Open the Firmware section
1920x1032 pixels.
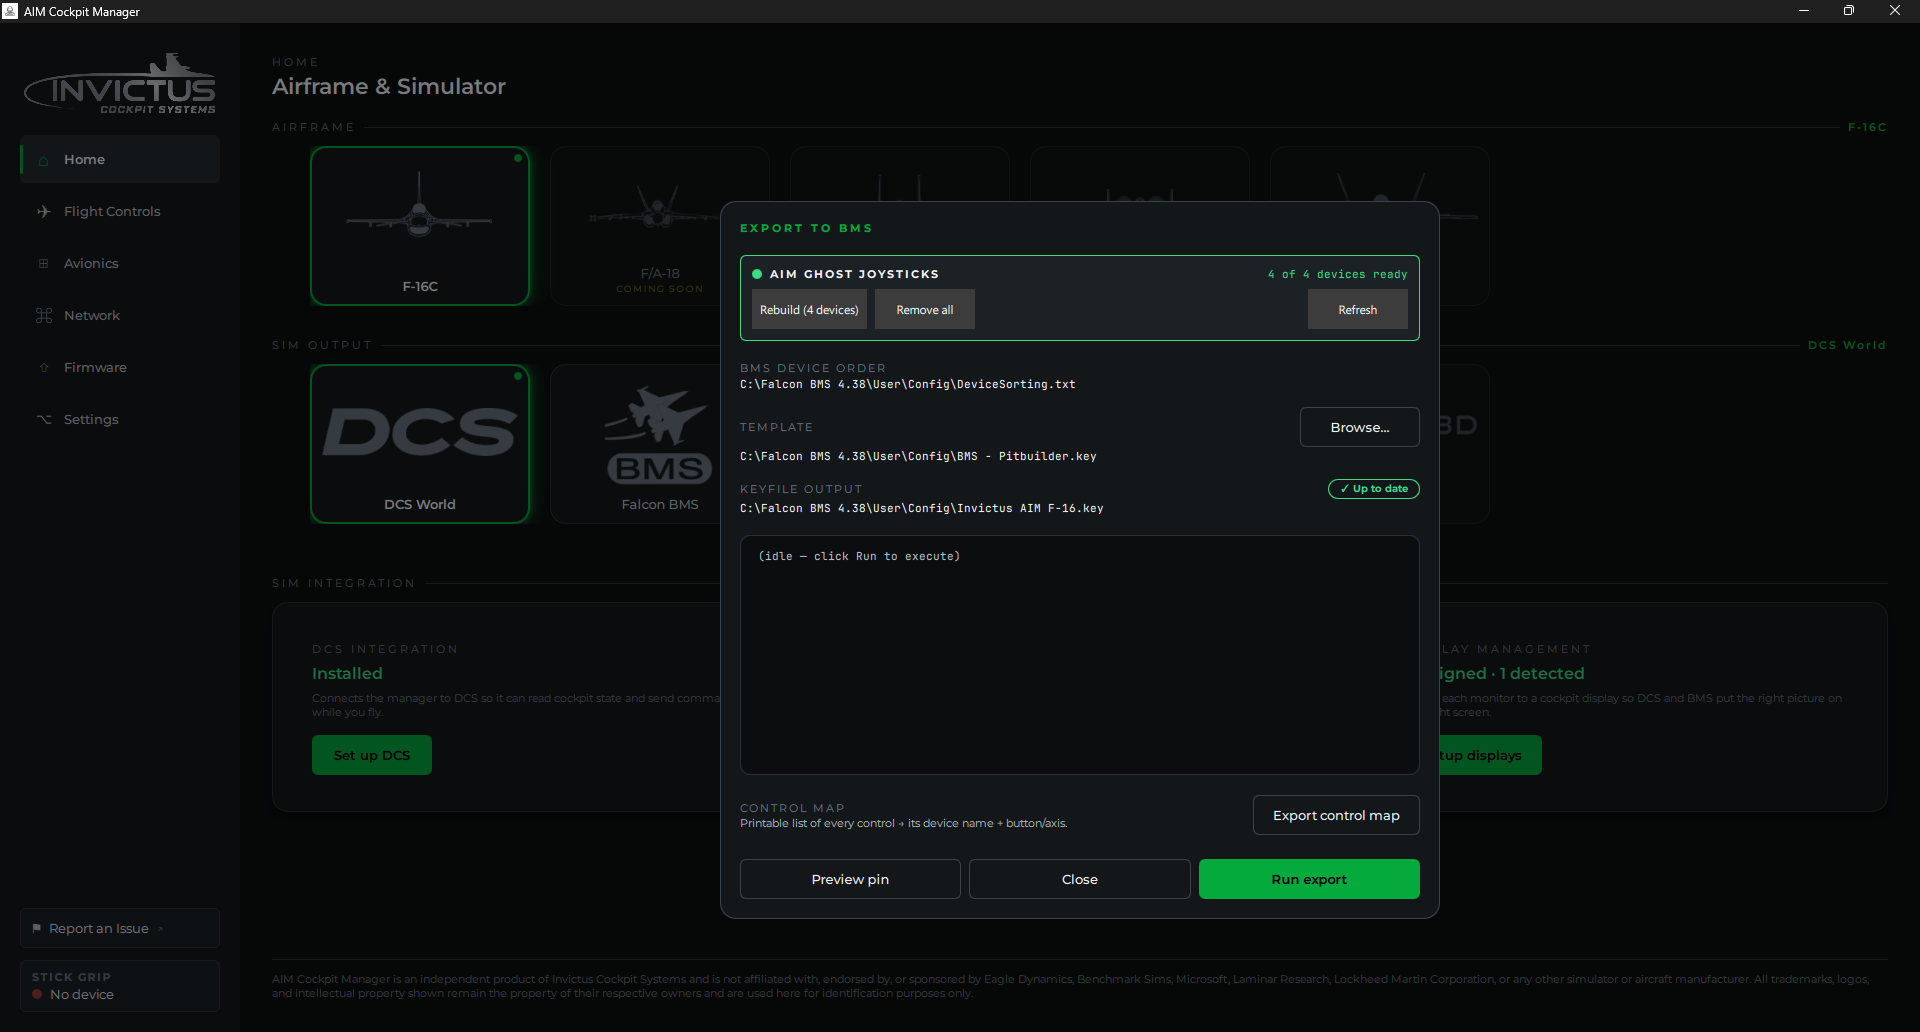pos(120,367)
